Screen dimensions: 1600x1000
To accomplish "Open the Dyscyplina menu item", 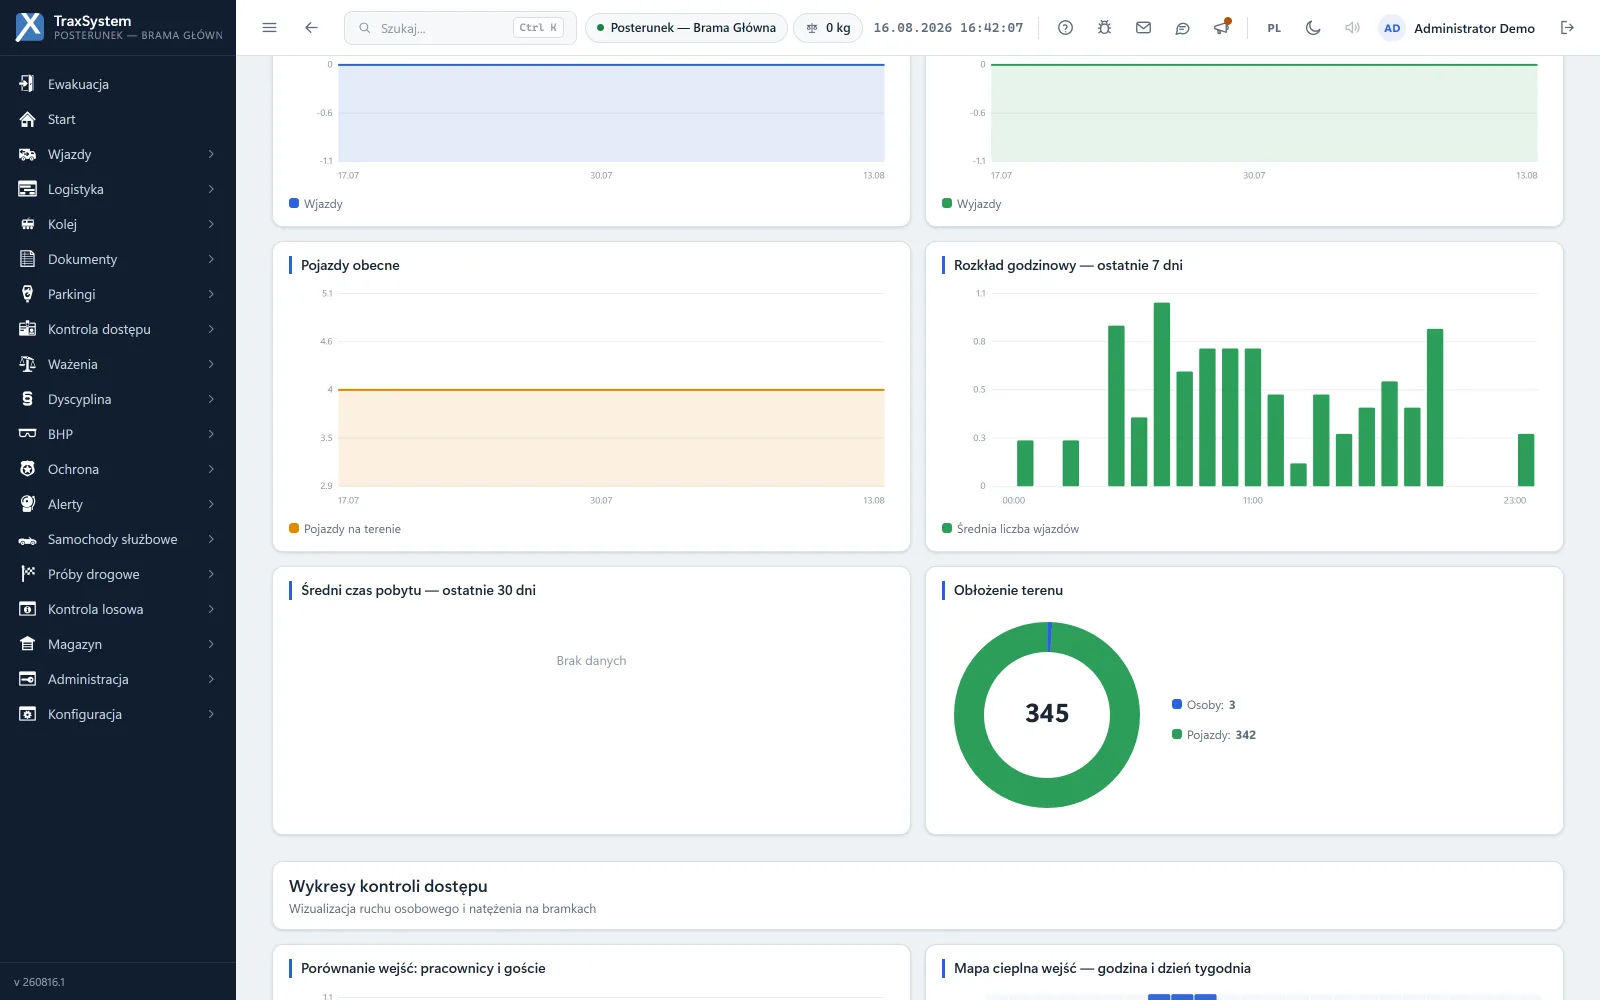I will tap(118, 399).
